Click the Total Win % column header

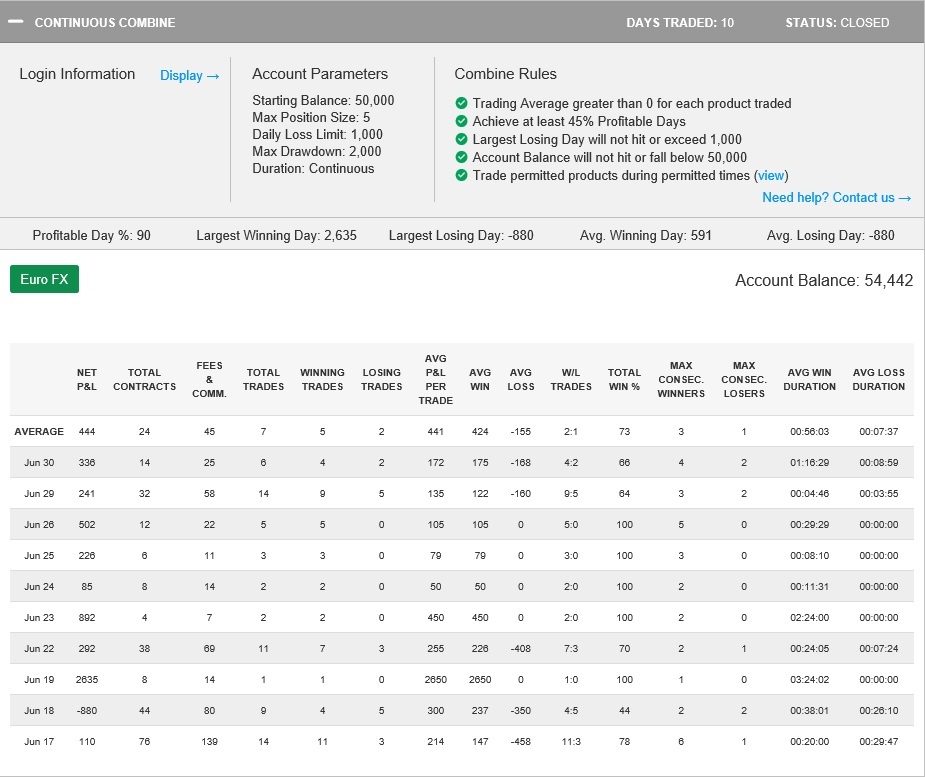coord(624,380)
